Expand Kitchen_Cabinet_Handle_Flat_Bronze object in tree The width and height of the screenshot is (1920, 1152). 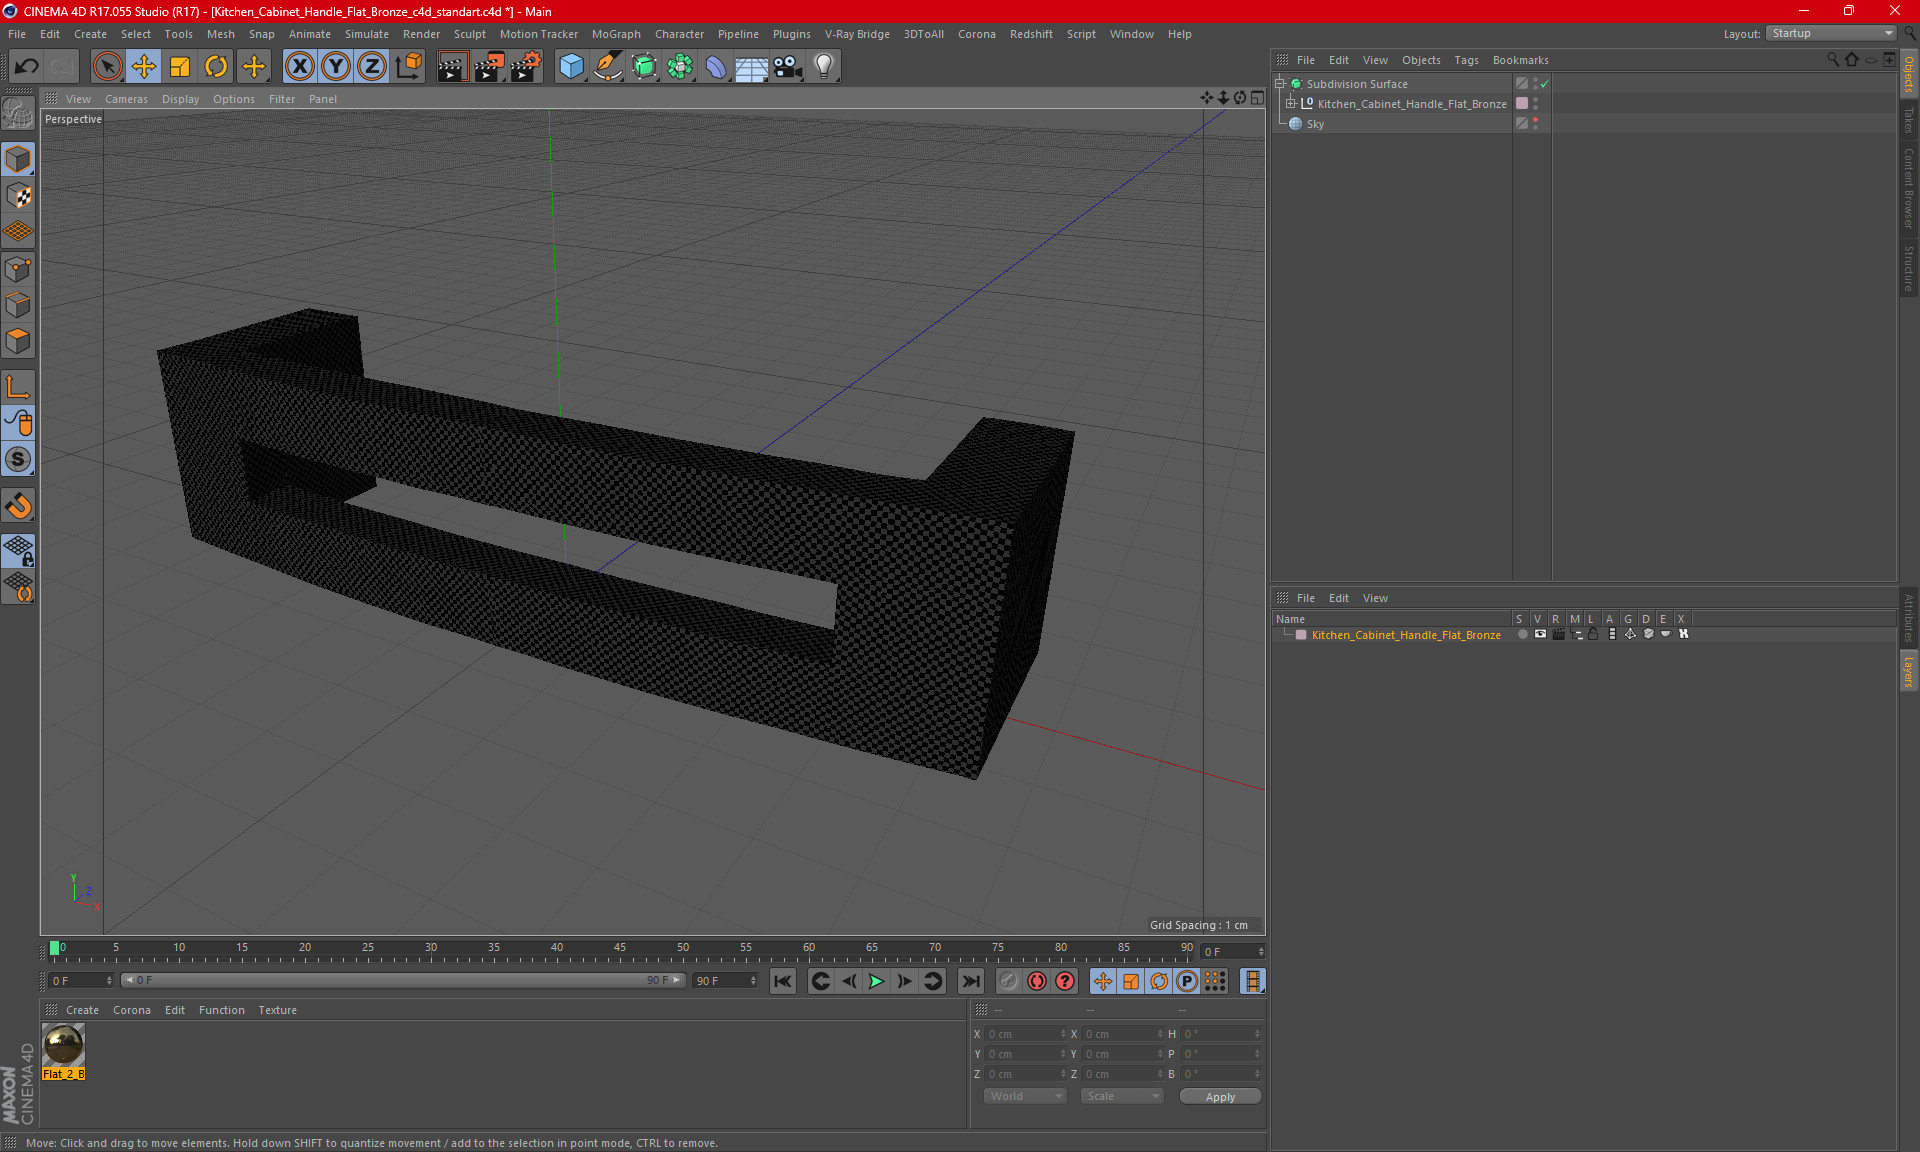point(1291,103)
